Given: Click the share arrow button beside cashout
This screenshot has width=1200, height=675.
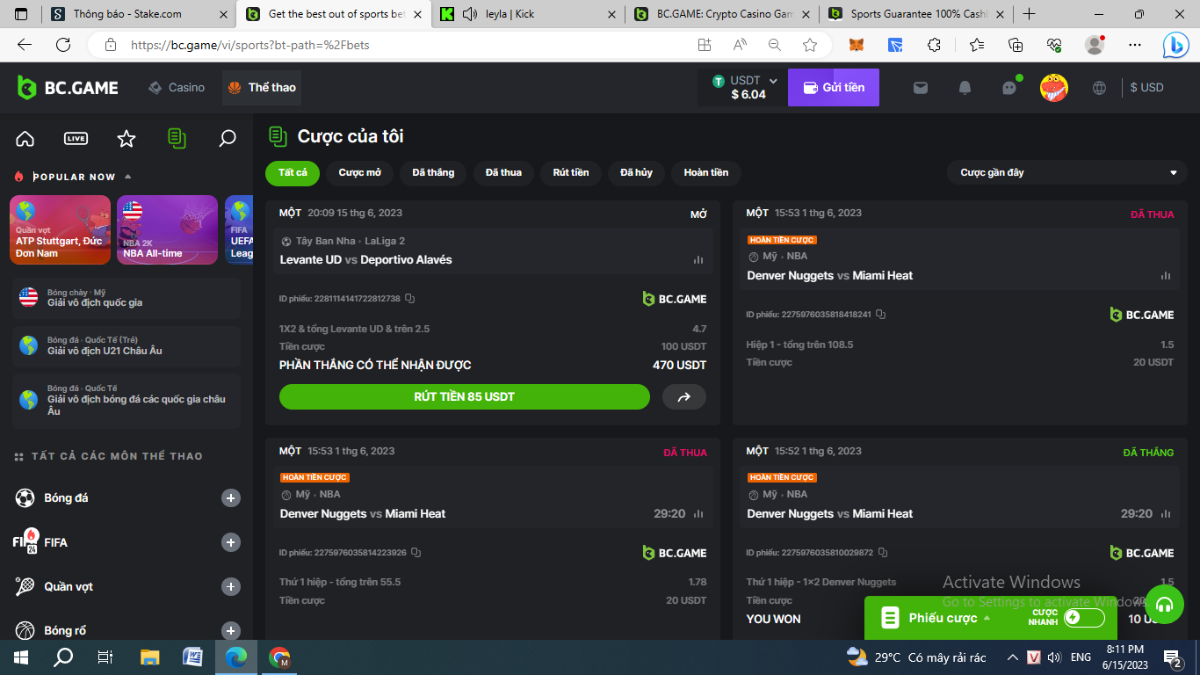Looking at the screenshot, I should pos(684,397).
